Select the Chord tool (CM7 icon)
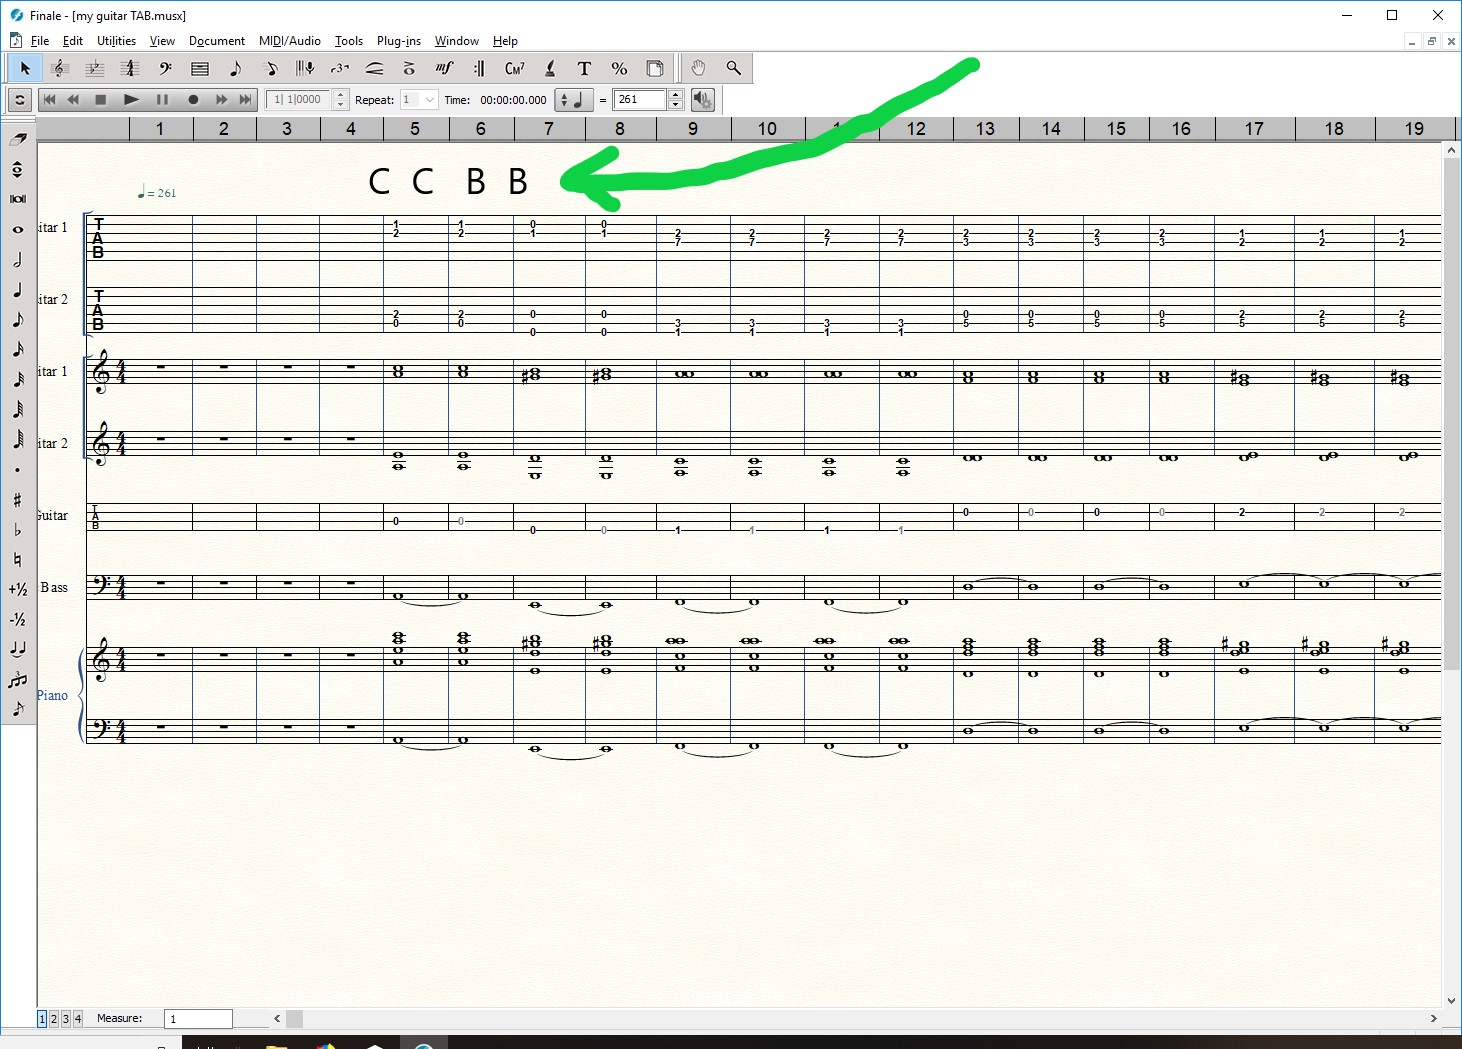Viewport: 1462px width, 1049px height. (x=514, y=69)
